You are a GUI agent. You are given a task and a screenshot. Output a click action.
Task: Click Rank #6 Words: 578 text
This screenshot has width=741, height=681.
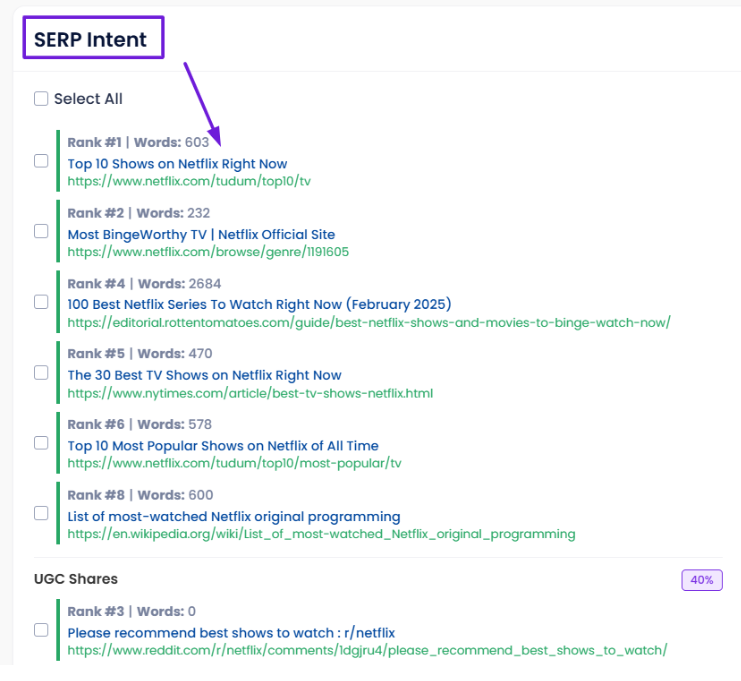coord(139,424)
